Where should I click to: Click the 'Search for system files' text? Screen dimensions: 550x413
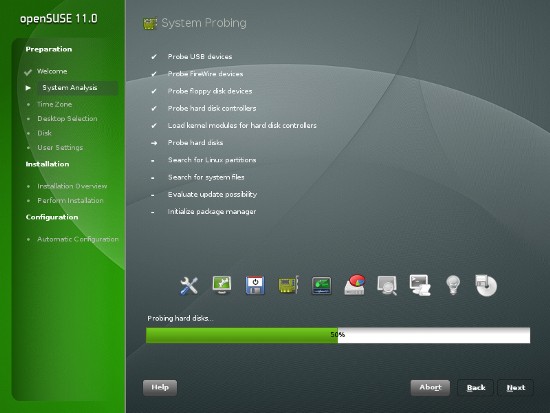[206, 177]
